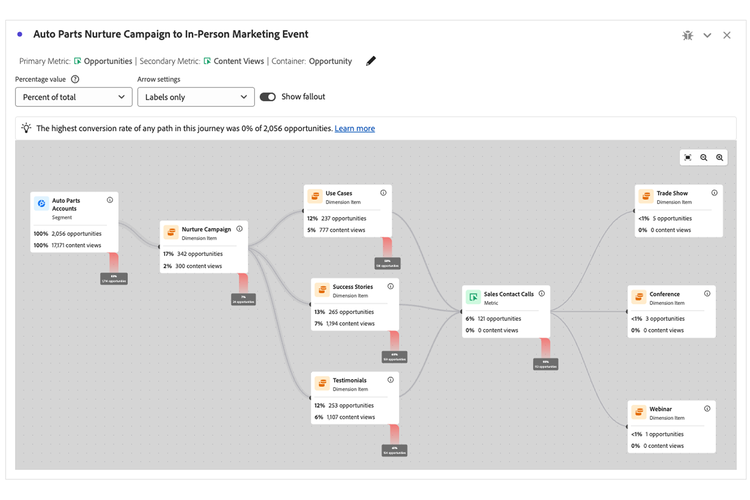This screenshot has height=500, width=750.
Task: Click '253 opportunities' in Testimonials
Action: click(351, 405)
